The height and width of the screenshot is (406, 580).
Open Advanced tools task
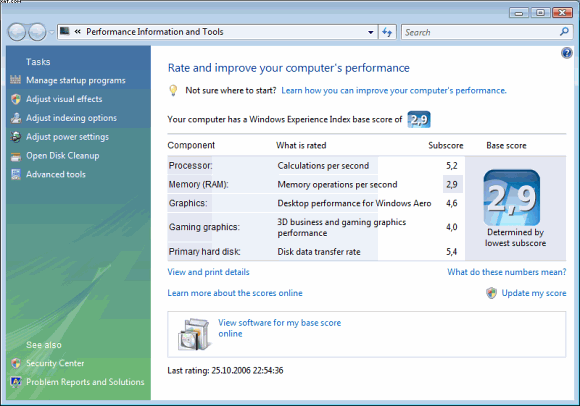pyautogui.click(x=56, y=174)
